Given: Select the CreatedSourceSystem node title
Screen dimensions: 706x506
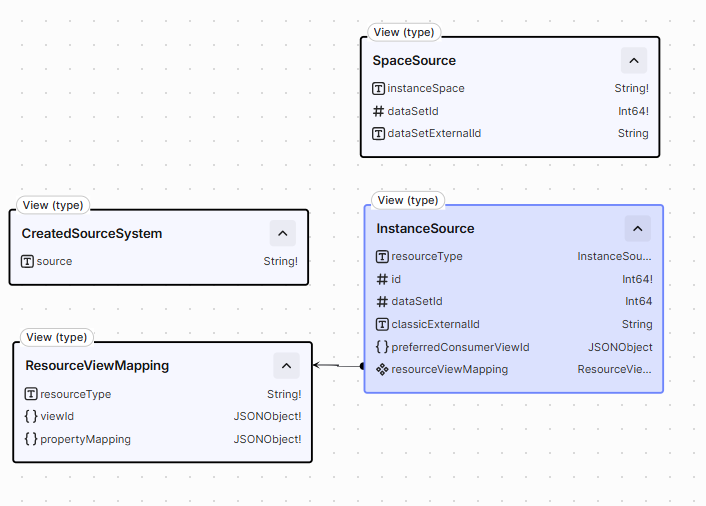Looking at the screenshot, I should pyautogui.click(x=92, y=234).
